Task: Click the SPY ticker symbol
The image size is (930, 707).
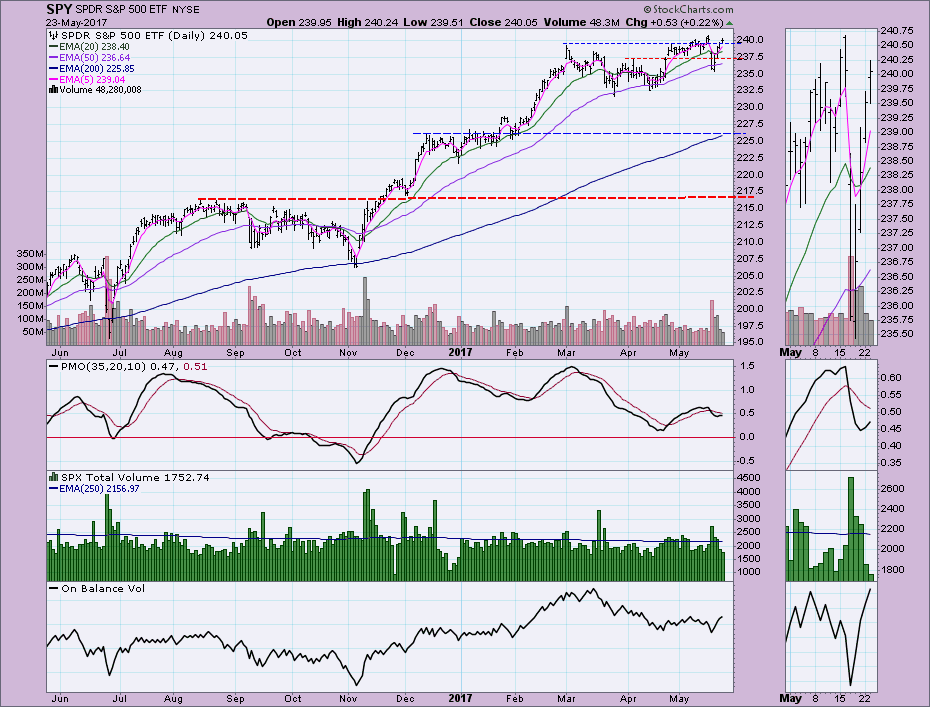Action: click(59, 9)
